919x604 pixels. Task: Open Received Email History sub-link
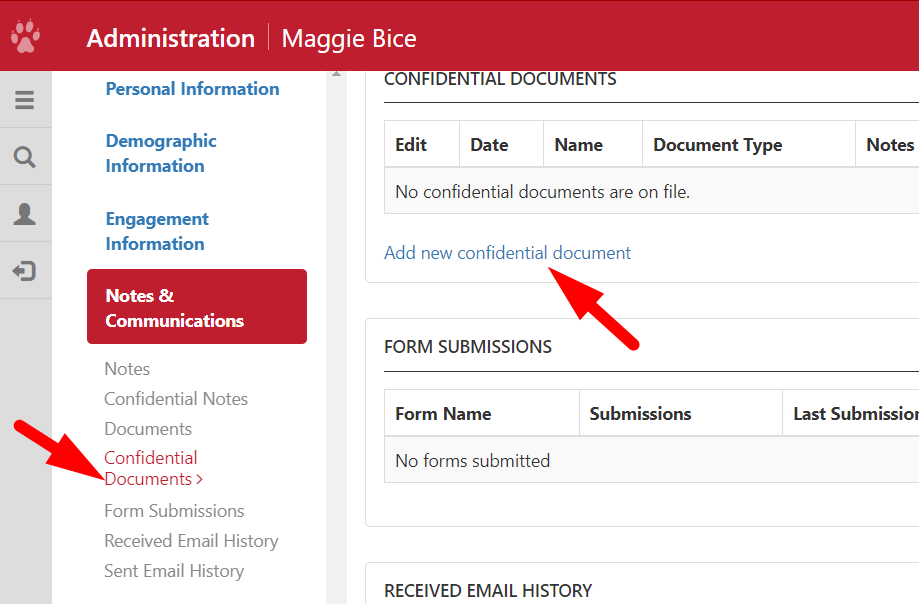[191, 541]
